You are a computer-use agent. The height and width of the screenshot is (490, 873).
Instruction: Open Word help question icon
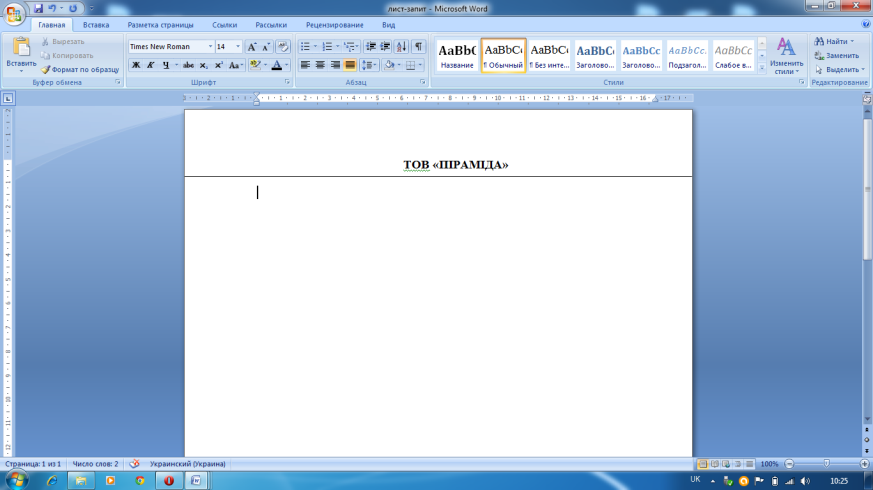[866, 24]
